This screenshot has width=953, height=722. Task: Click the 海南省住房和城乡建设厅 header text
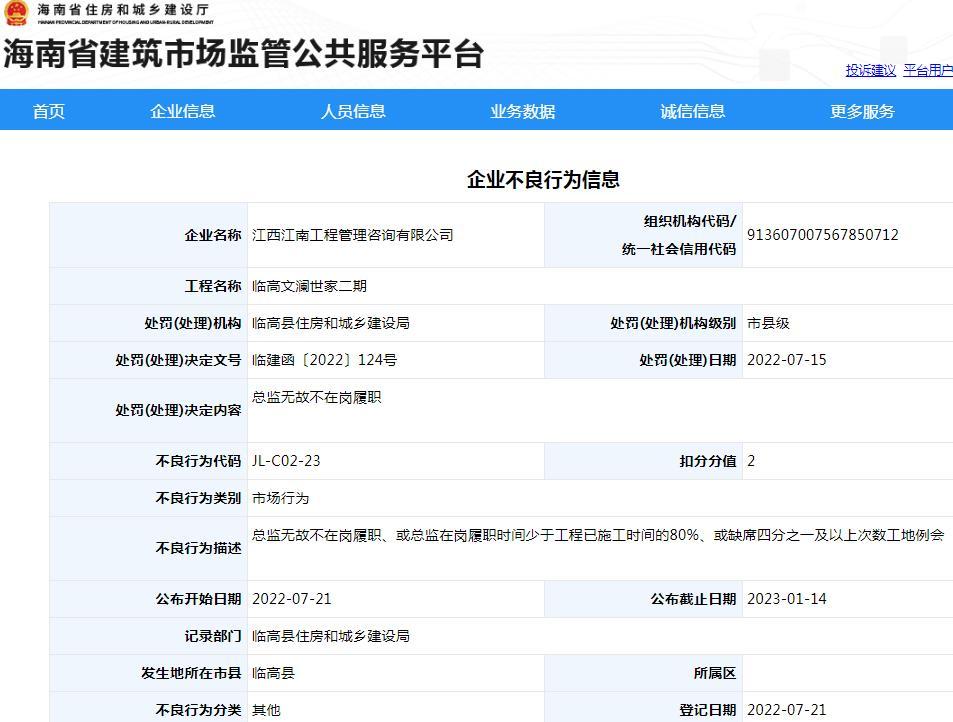(x=123, y=10)
